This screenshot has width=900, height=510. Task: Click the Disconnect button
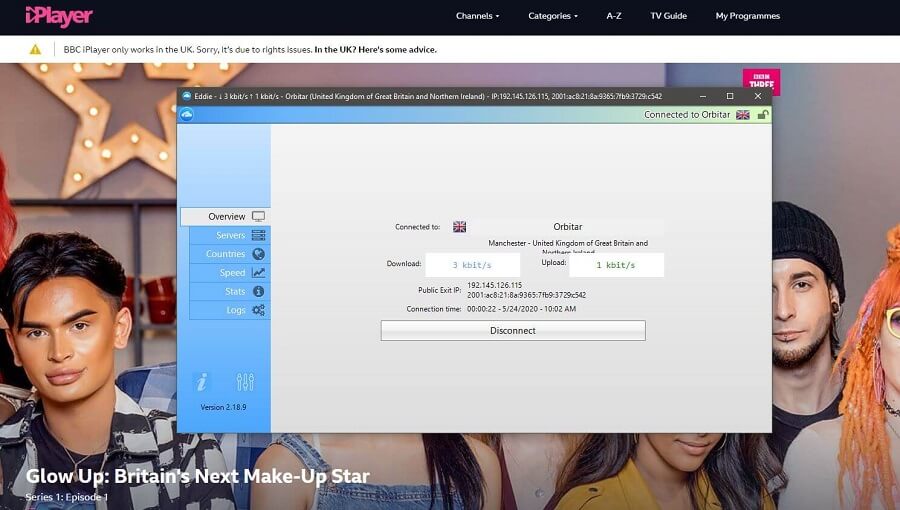[x=513, y=330]
